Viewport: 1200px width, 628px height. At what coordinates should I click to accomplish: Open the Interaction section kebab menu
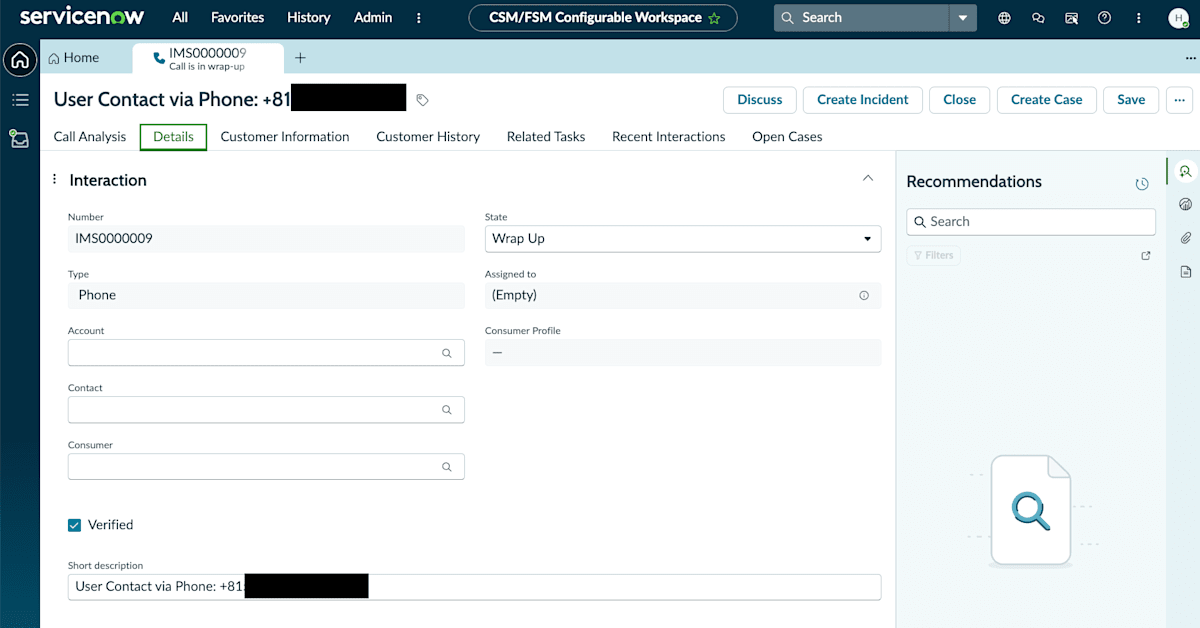tap(55, 180)
